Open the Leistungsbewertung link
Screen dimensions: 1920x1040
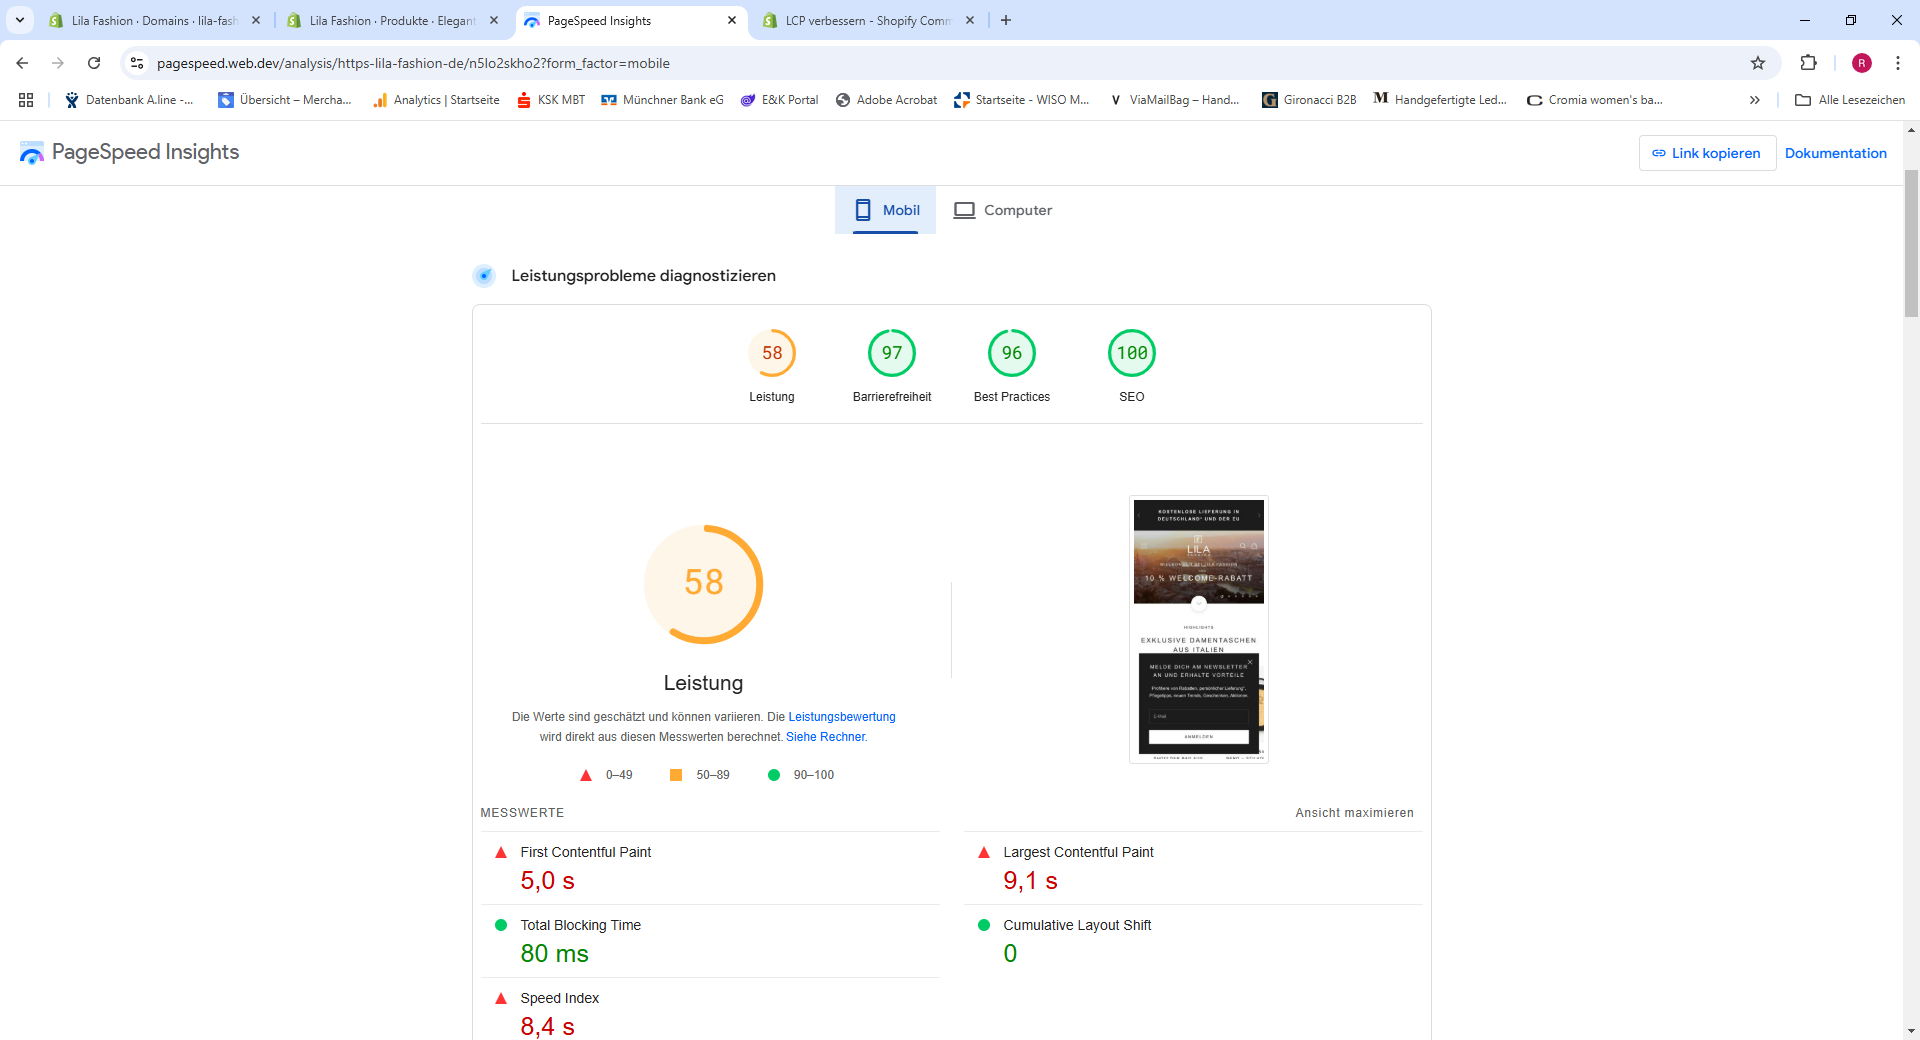(842, 717)
